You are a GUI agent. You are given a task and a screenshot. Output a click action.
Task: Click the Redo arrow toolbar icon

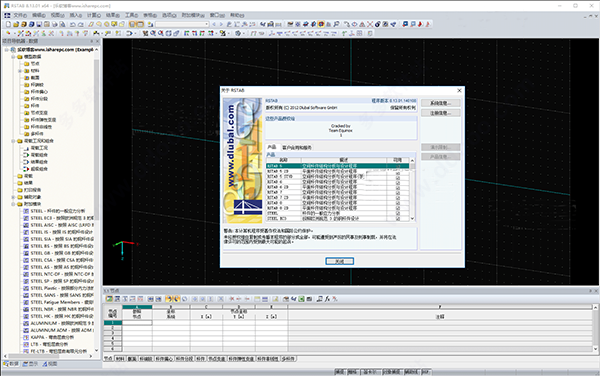click(80, 24)
